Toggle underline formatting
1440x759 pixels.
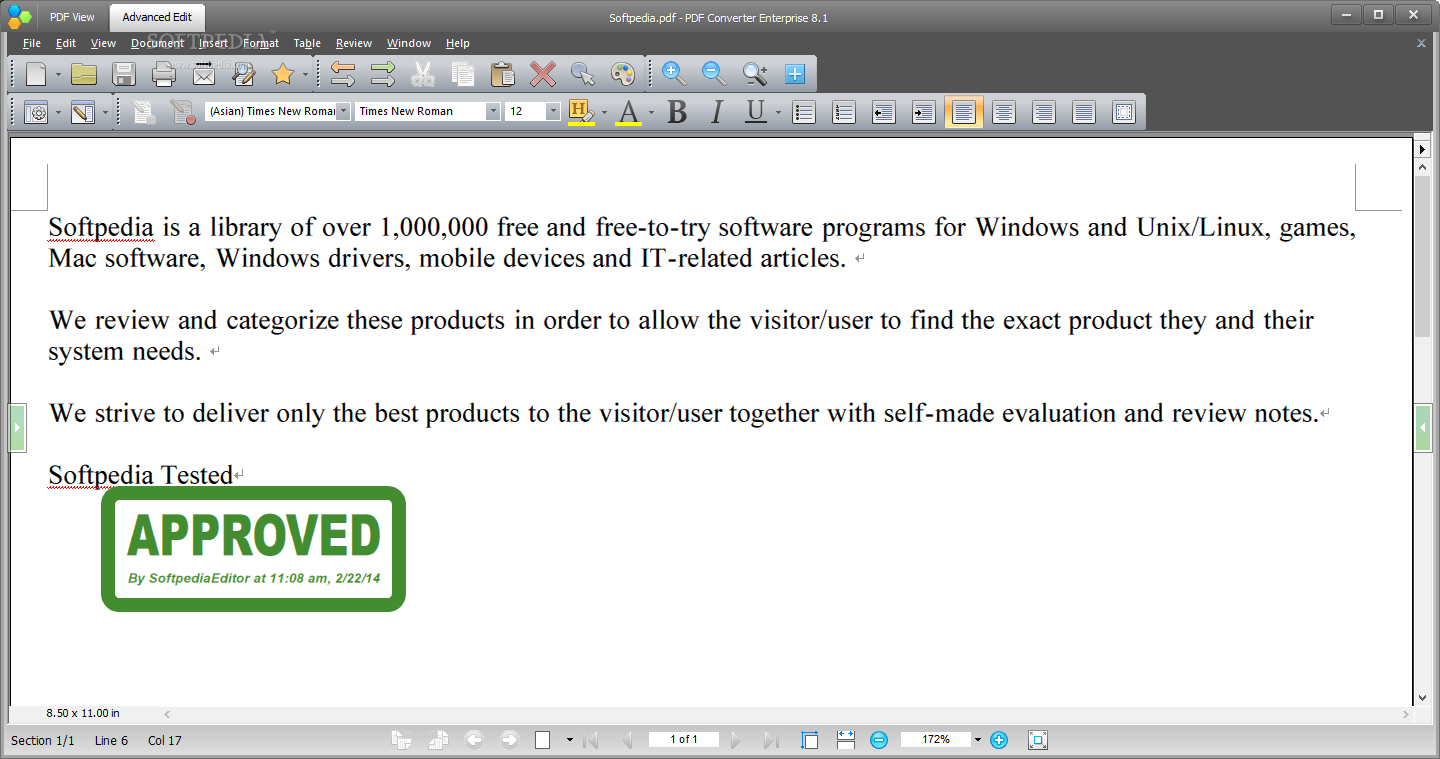pos(756,112)
